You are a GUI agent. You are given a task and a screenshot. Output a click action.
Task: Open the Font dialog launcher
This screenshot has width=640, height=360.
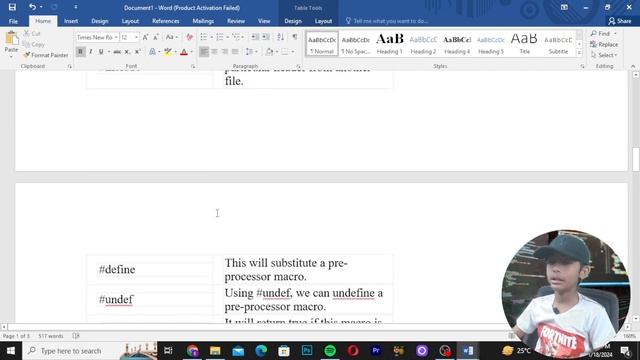point(193,66)
